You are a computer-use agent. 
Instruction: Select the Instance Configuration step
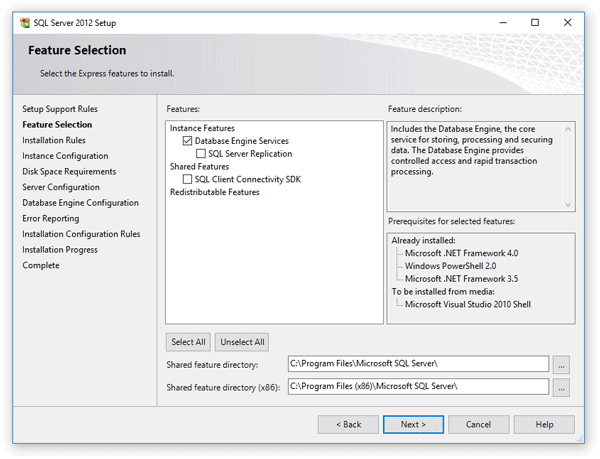pos(65,156)
